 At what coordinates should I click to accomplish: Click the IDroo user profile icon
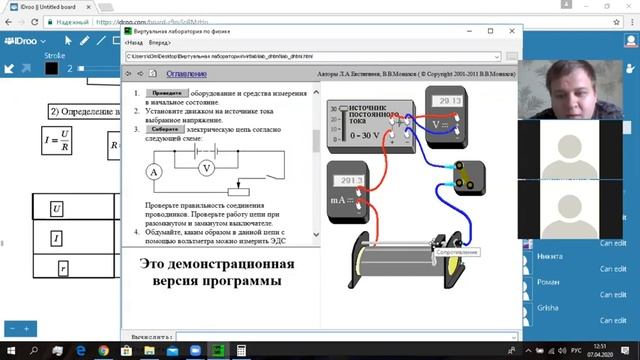[631, 41]
